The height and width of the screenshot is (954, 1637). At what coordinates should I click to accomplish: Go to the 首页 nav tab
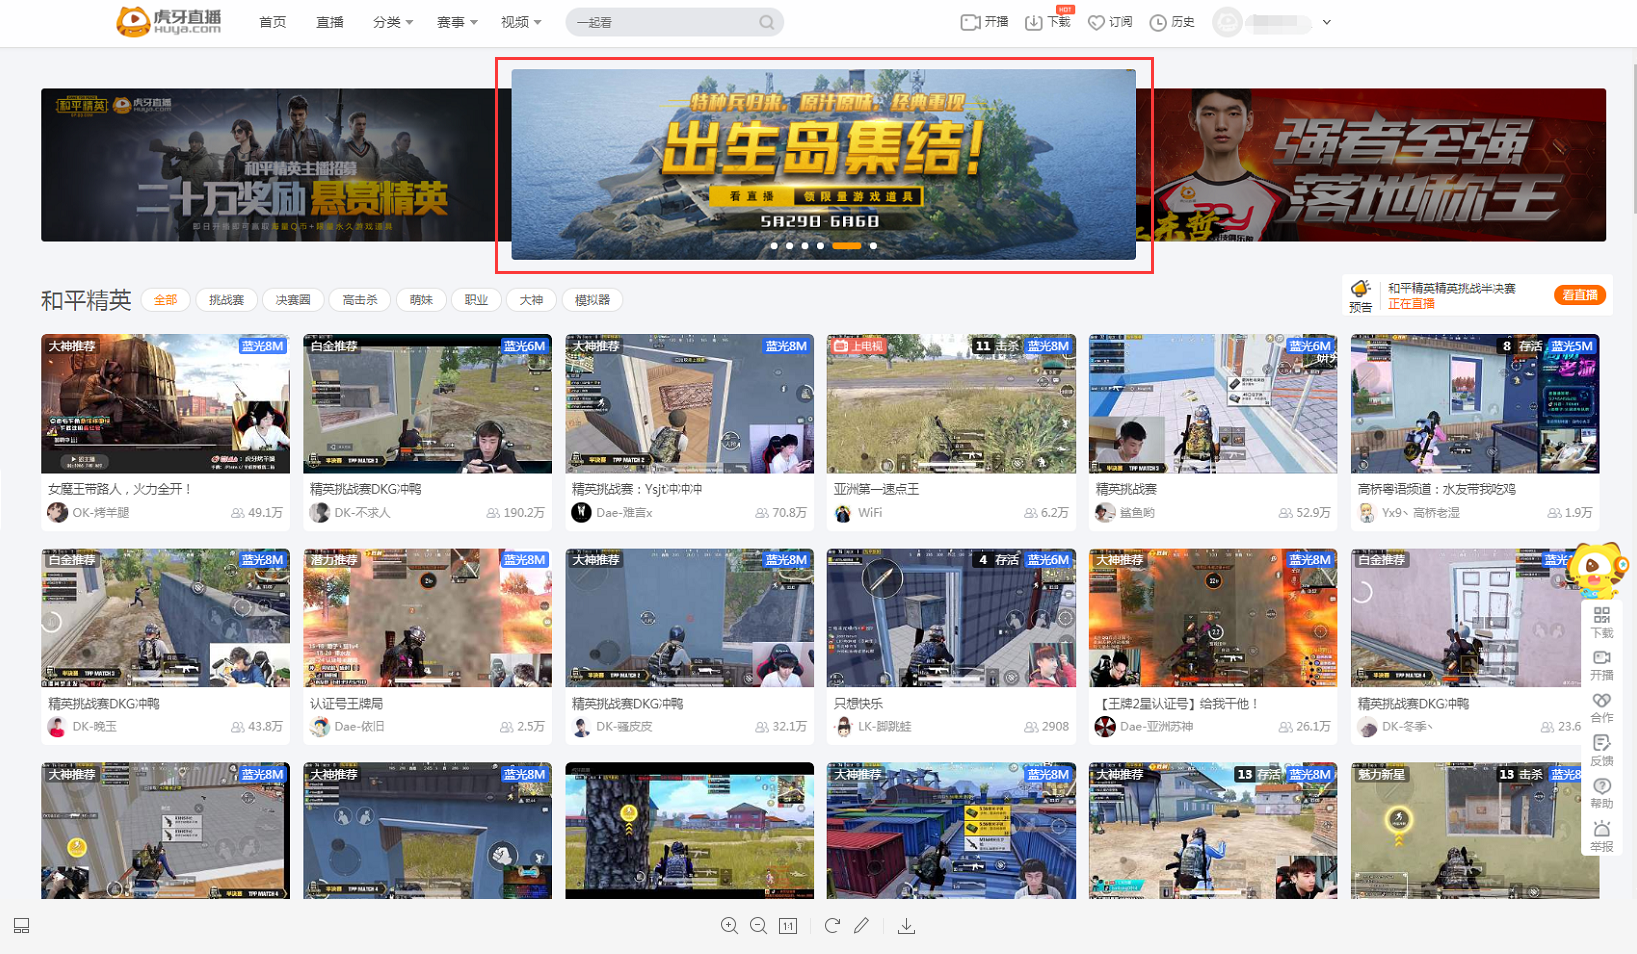pyautogui.click(x=272, y=22)
